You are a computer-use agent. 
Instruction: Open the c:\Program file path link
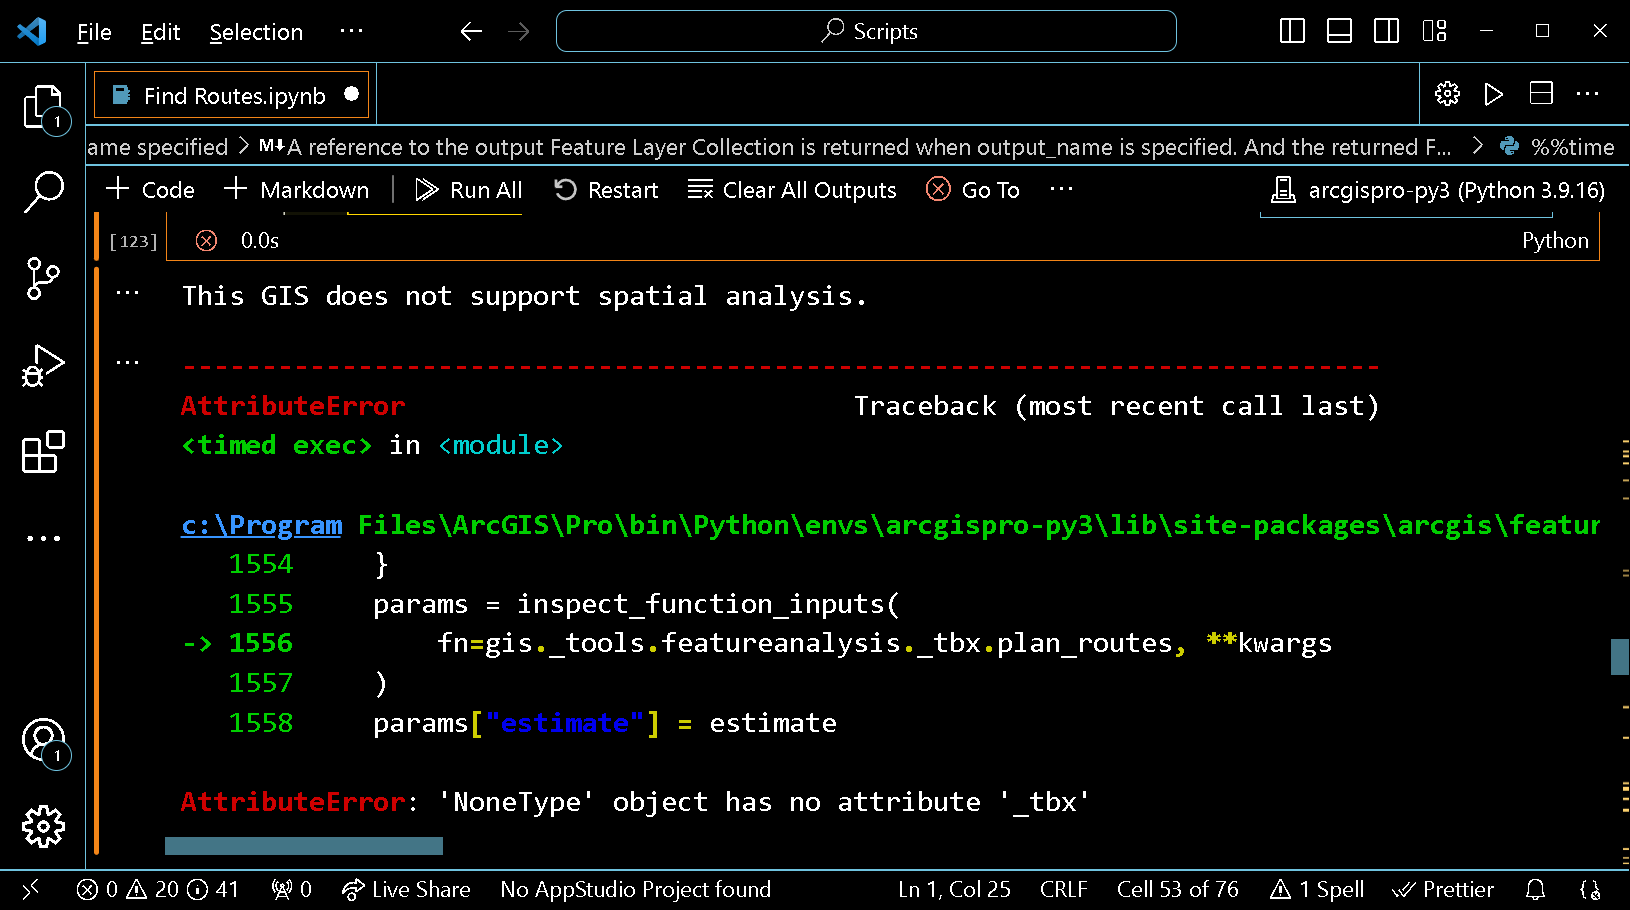point(261,525)
